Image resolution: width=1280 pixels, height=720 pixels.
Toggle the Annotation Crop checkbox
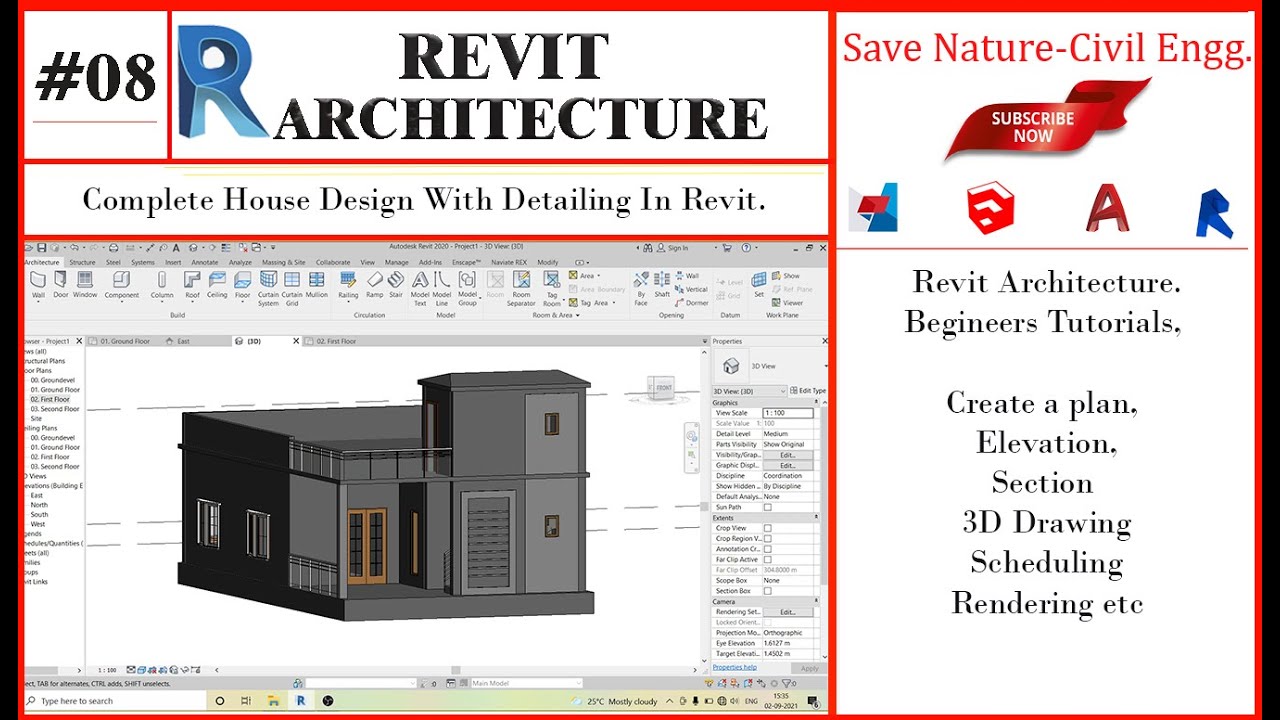[768, 549]
